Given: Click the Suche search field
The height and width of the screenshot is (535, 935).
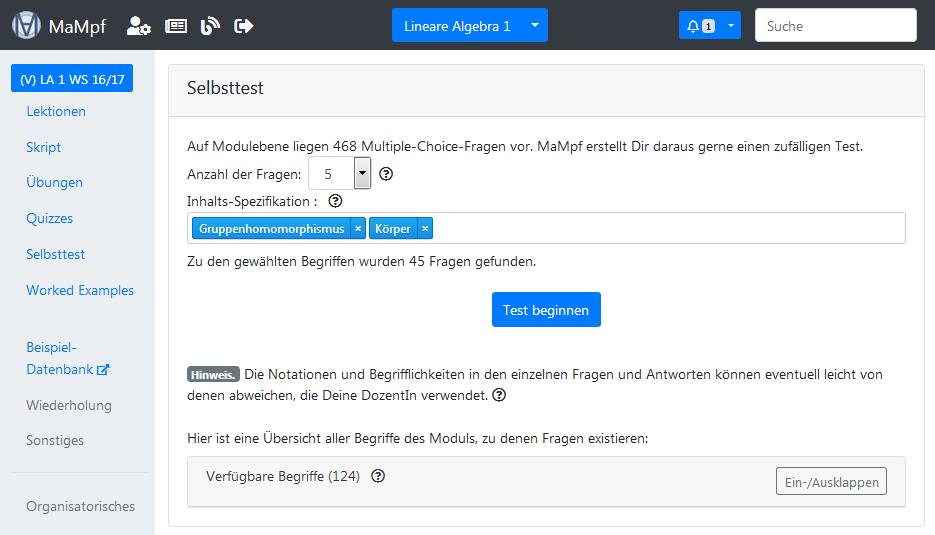Looking at the screenshot, I should click(835, 26).
